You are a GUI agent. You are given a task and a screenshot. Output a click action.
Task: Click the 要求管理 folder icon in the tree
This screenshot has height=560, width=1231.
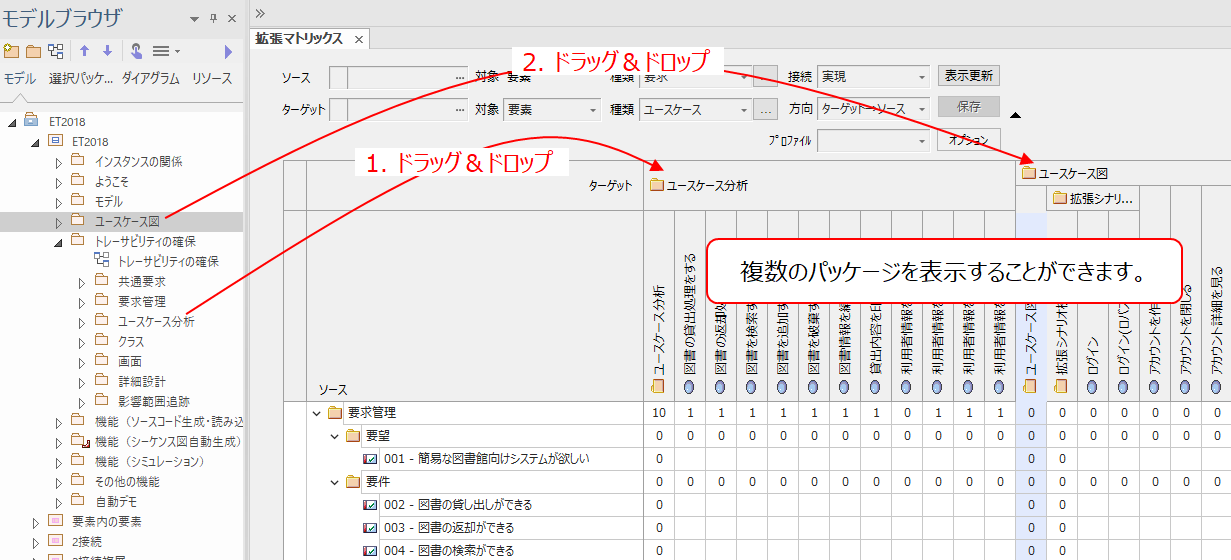[101, 300]
